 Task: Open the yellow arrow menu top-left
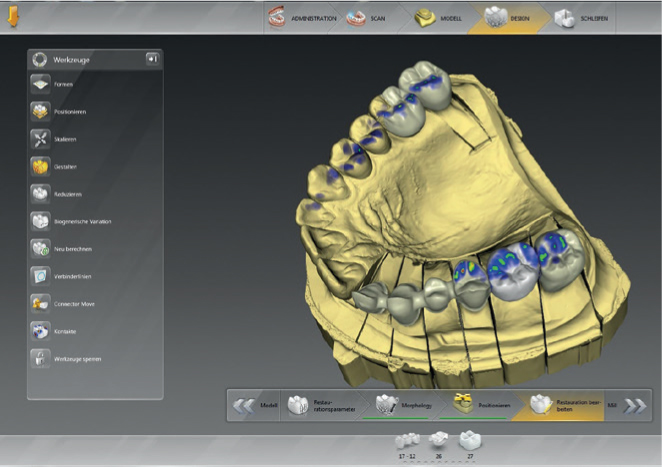click(14, 17)
